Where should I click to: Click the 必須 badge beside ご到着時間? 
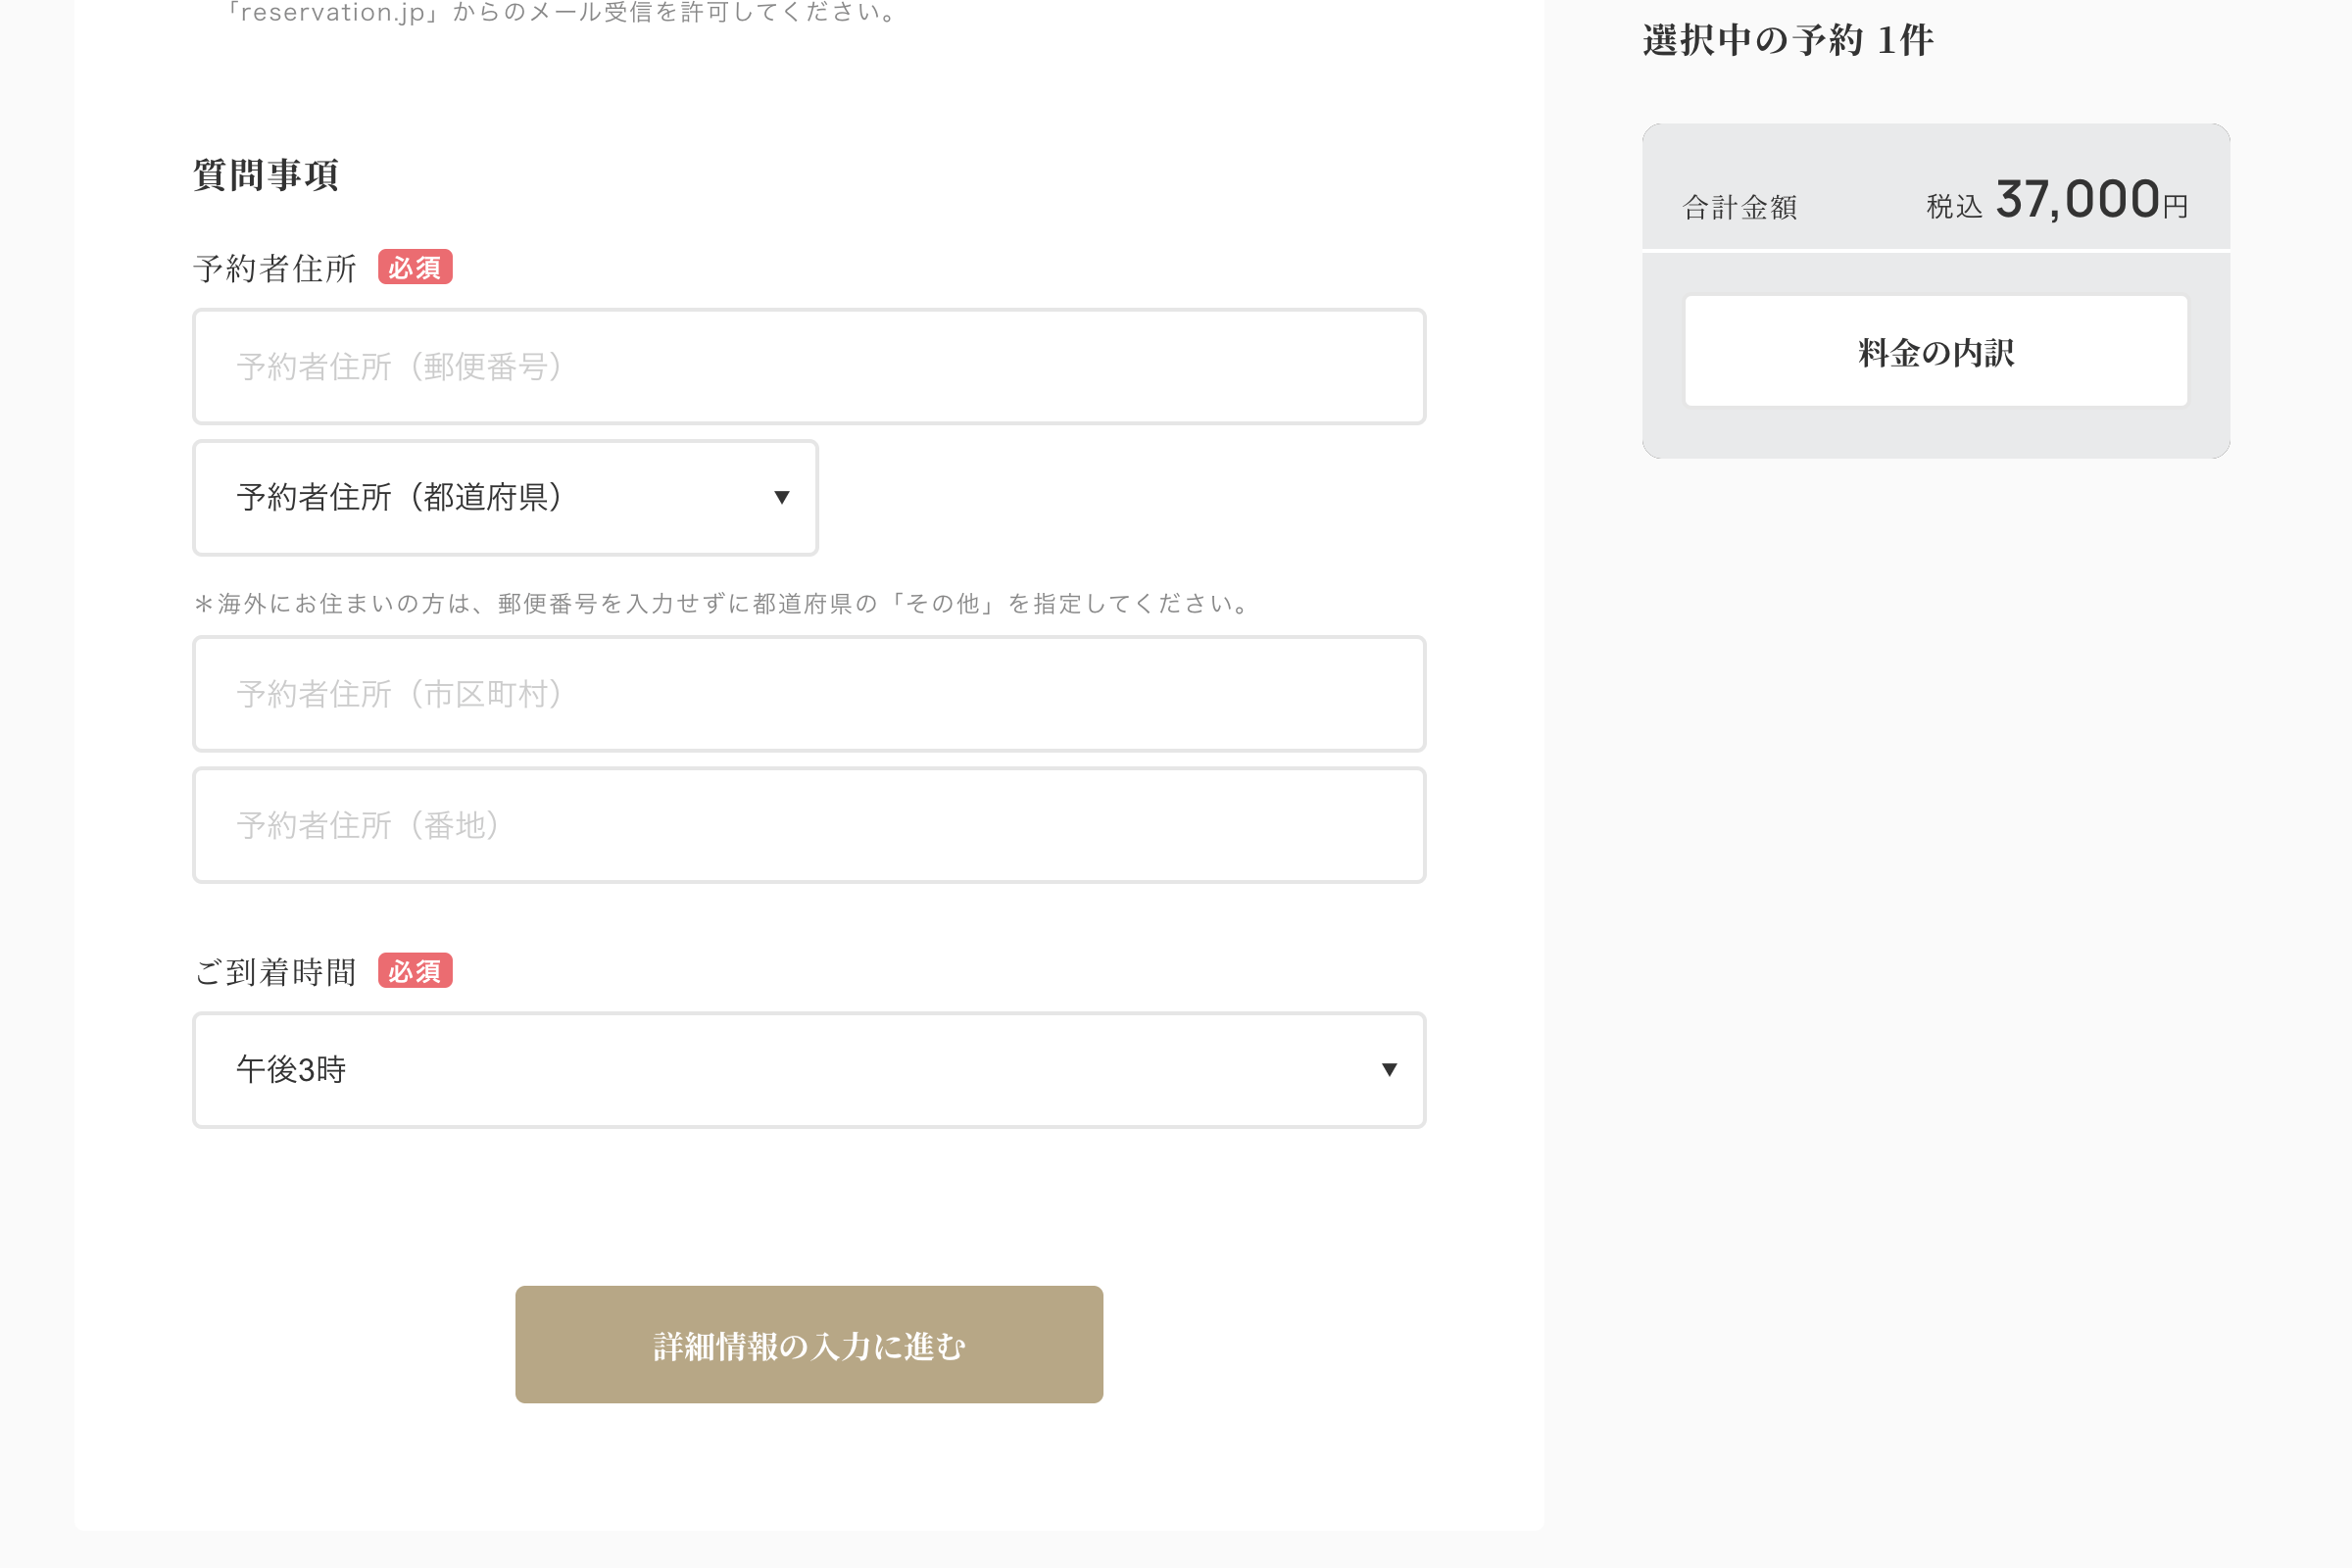coord(415,970)
